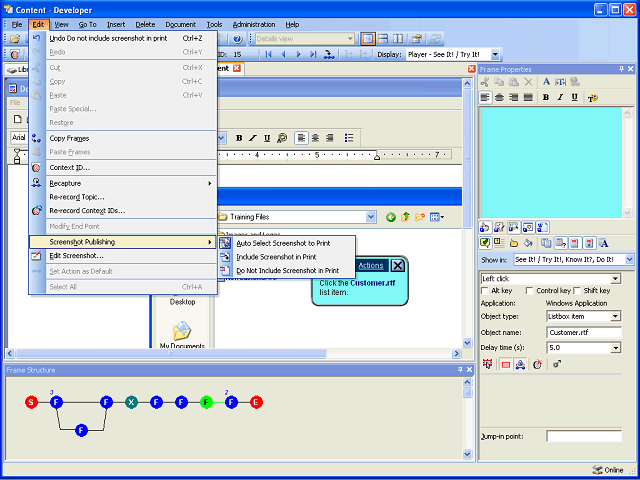Open the Administration menu
The image size is (640, 480).
[254, 24]
